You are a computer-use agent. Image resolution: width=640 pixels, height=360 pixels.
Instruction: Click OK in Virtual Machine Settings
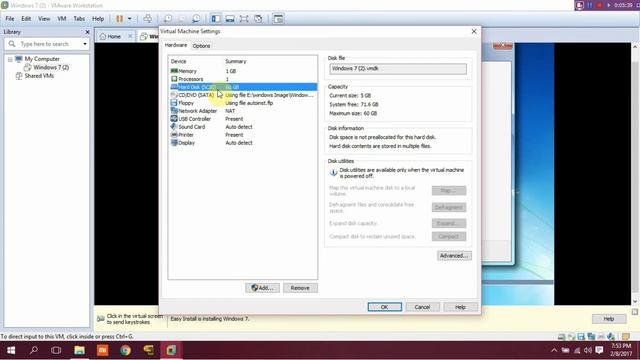[x=384, y=307]
